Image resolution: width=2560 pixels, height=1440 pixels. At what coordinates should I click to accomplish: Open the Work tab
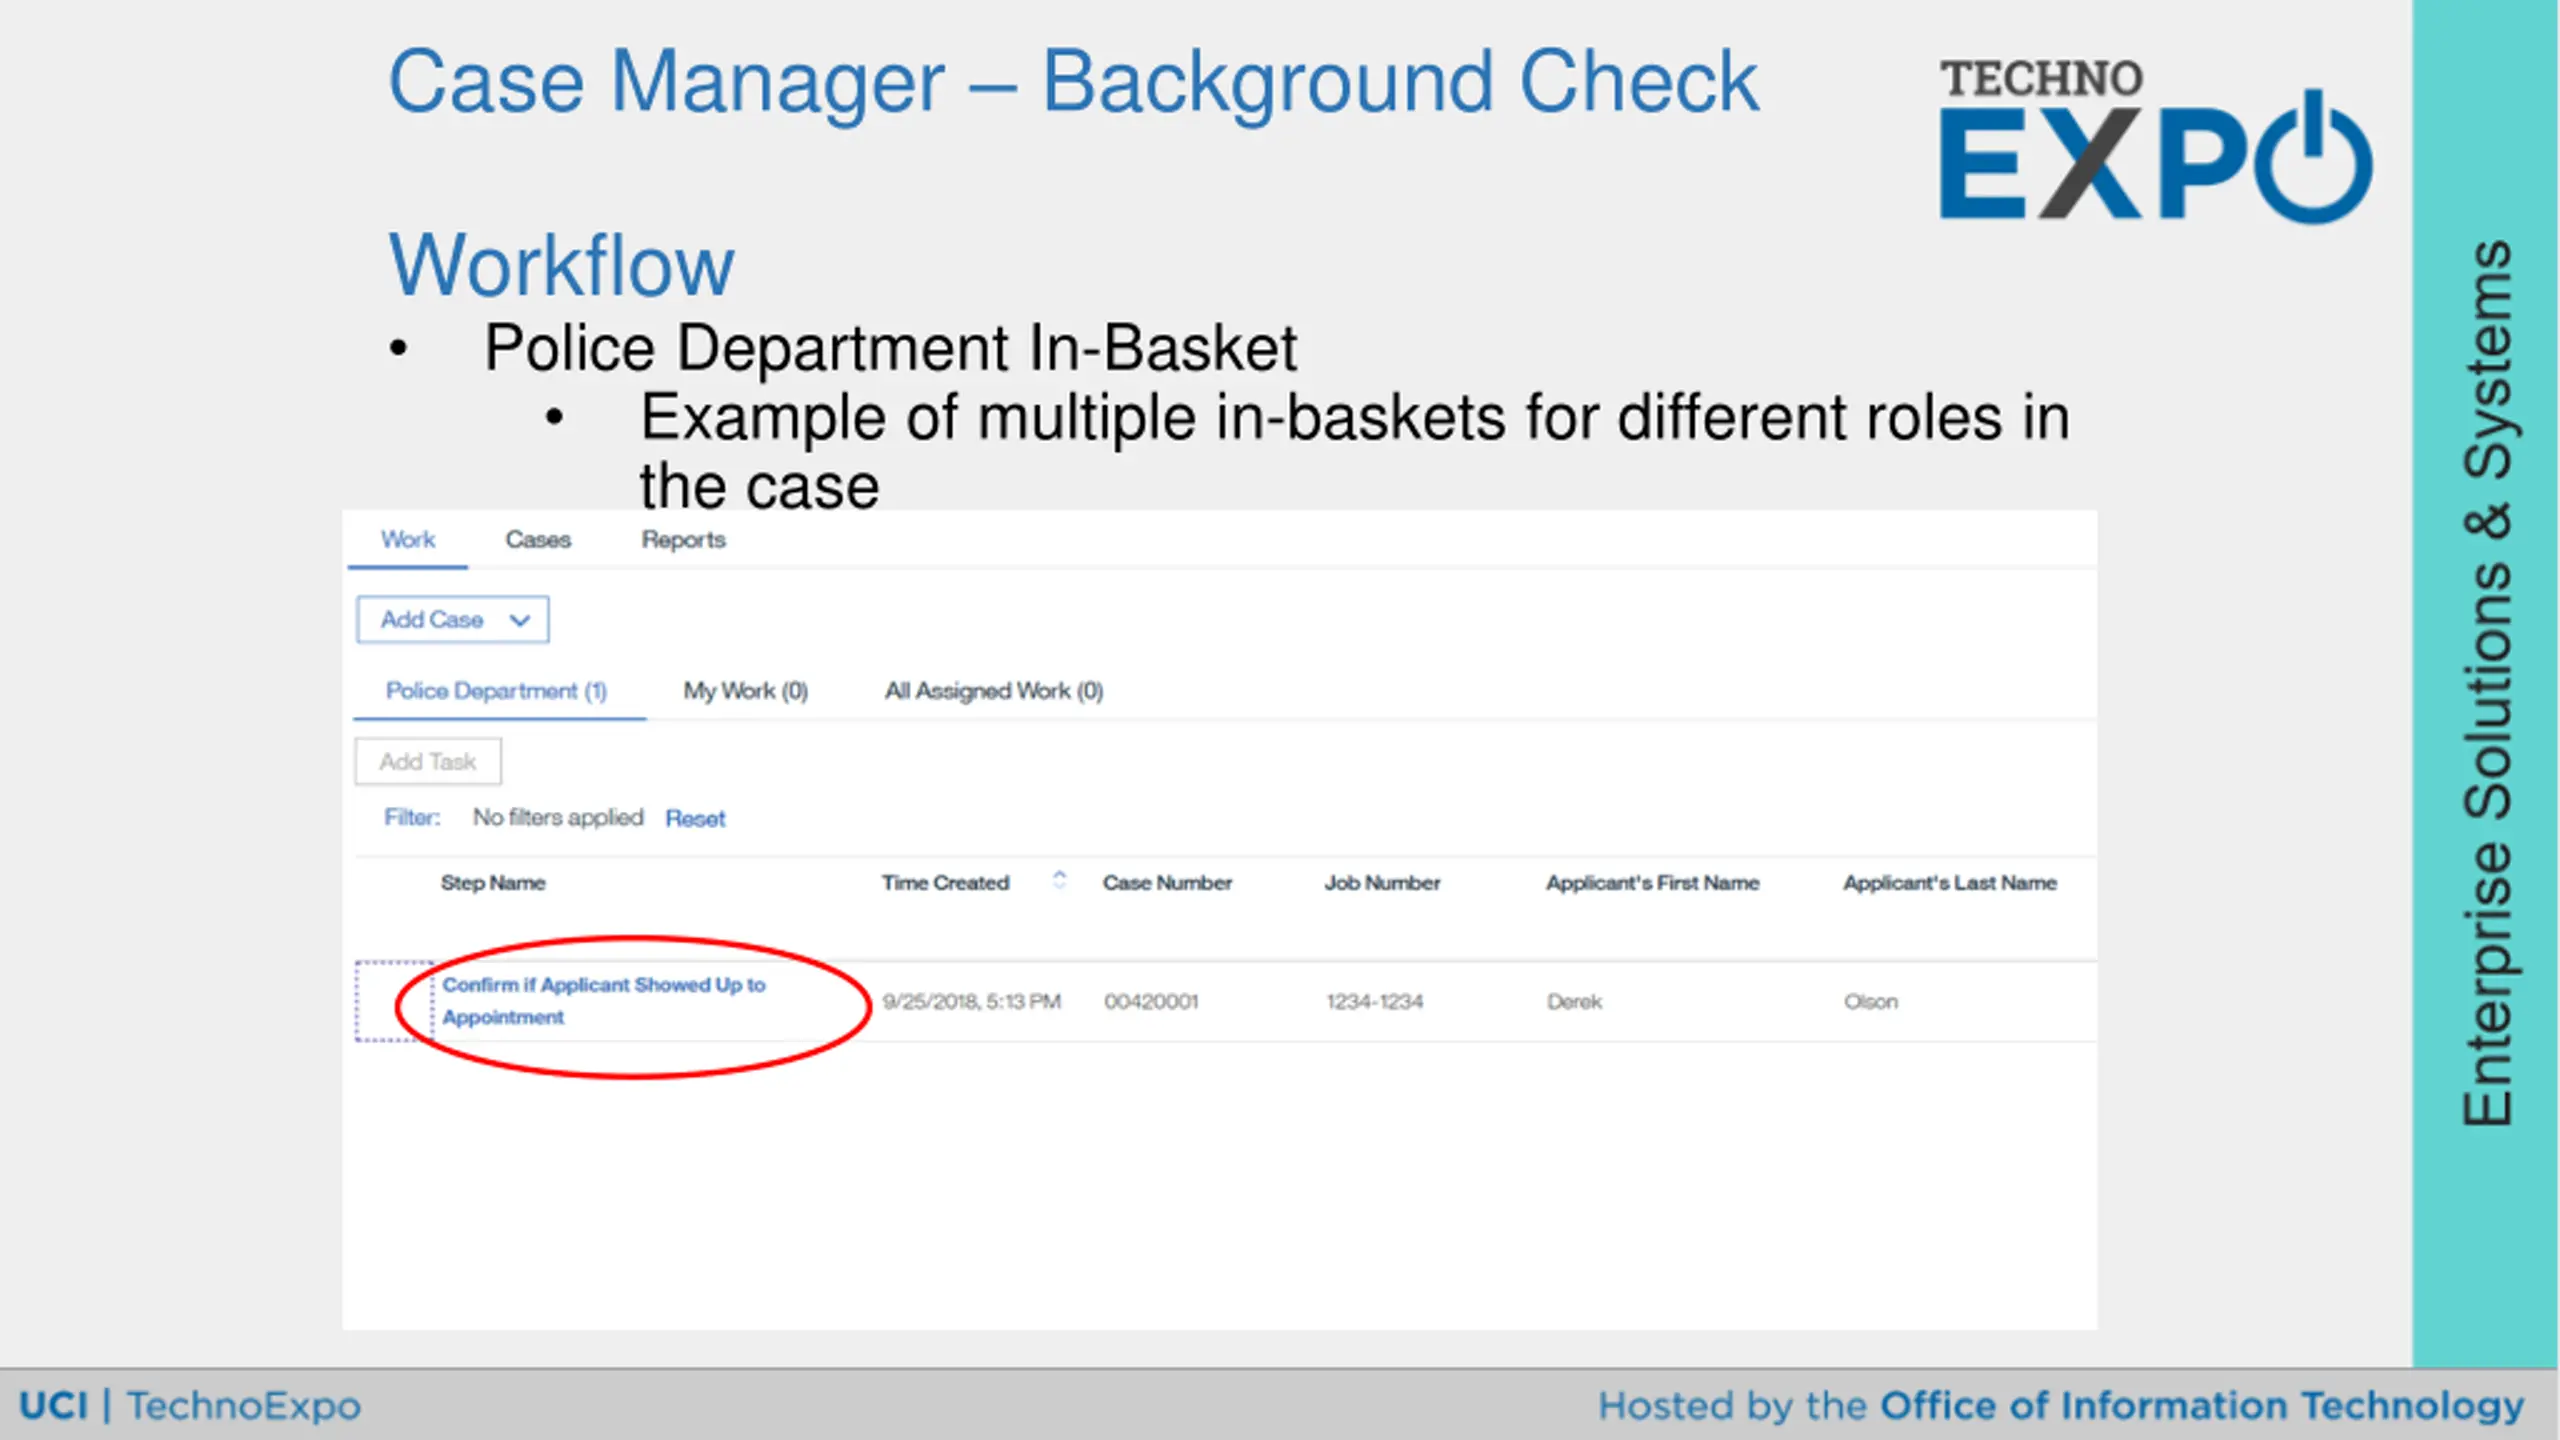point(408,540)
